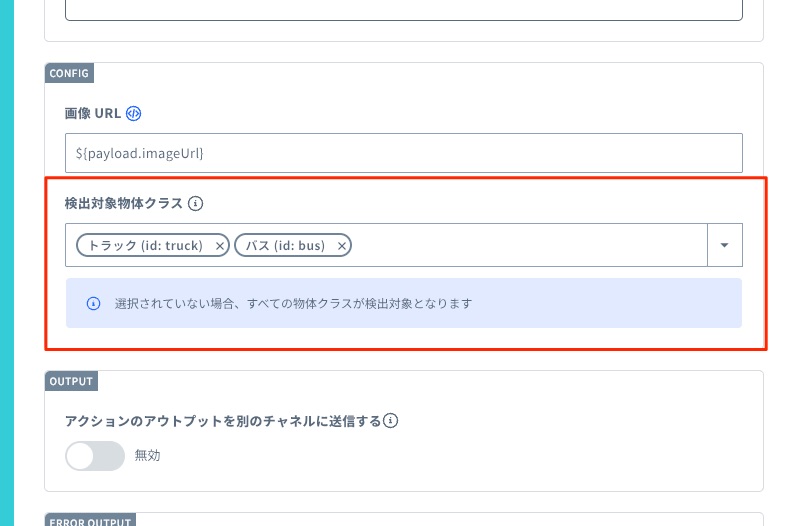Click the 選択されていない場合 notice text

[293, 303]
